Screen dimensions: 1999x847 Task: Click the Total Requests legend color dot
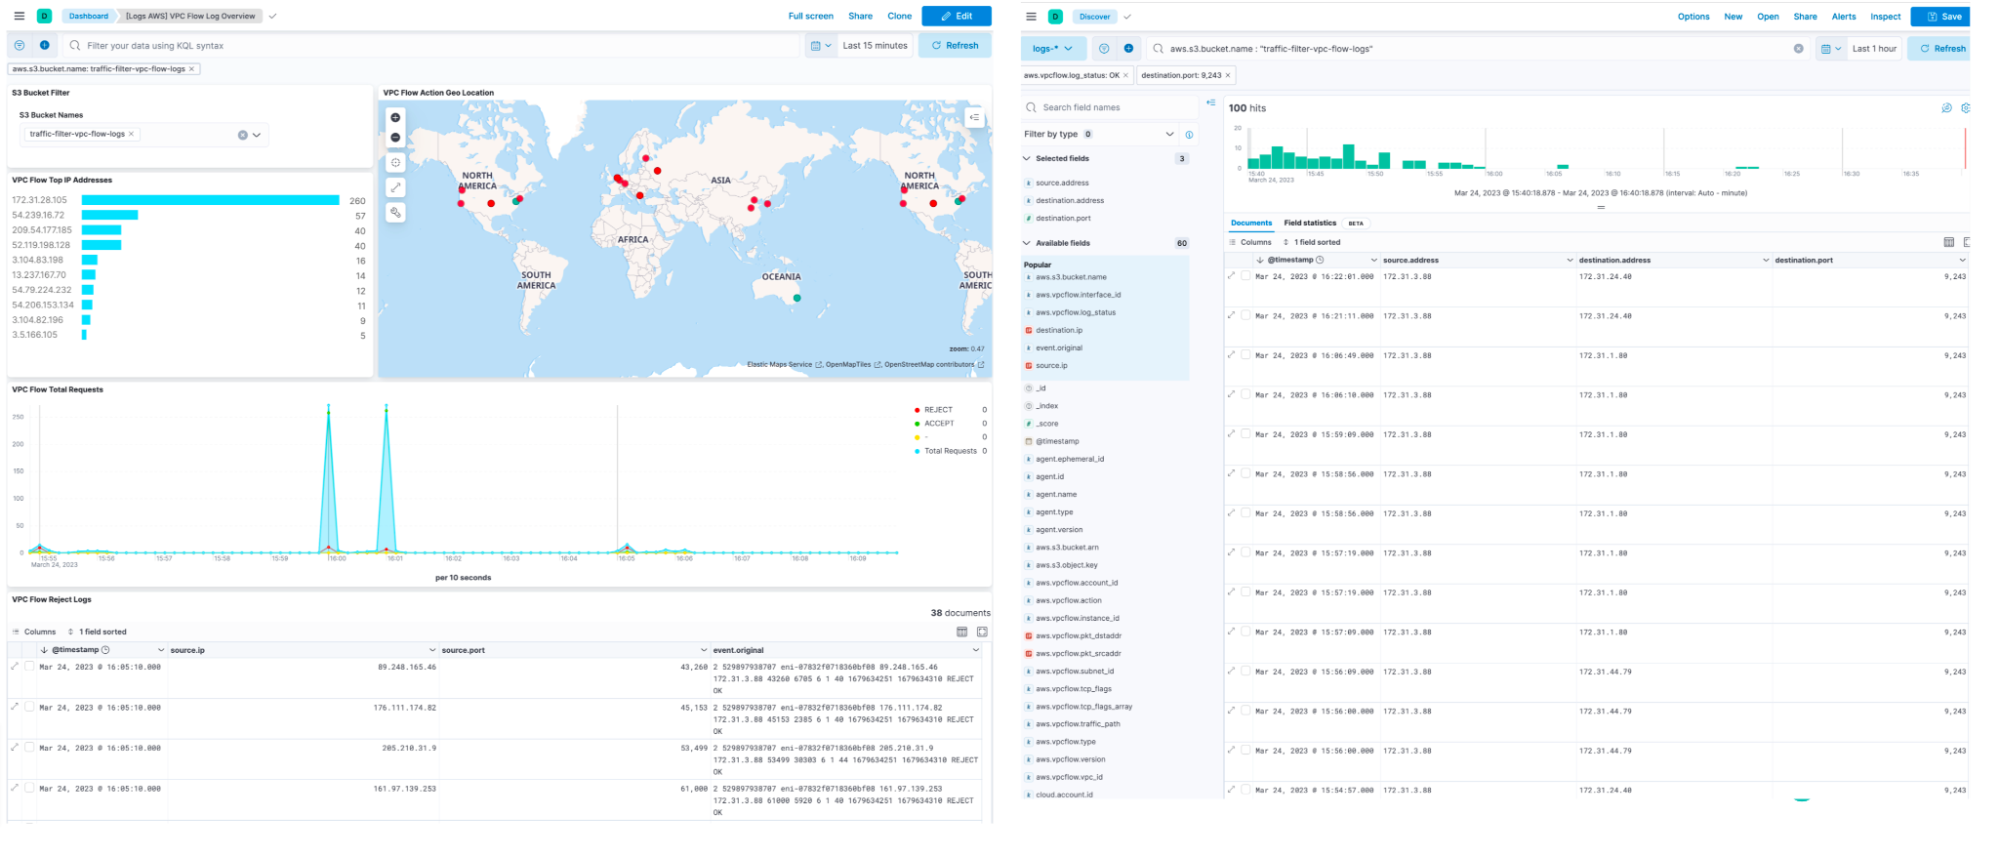pyautogui.click(x=917, y=451)
